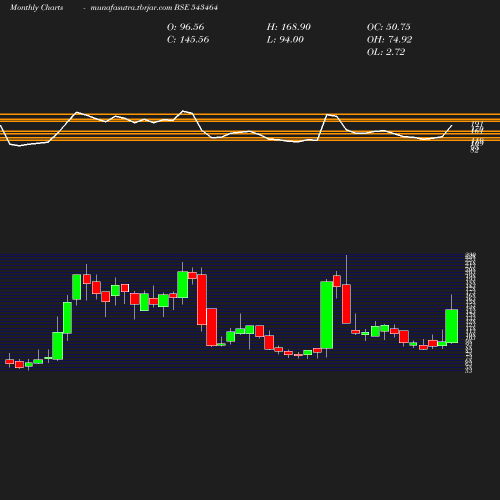
Task: Click the "OH: 74.92" reading
Action: pos(389,39)
